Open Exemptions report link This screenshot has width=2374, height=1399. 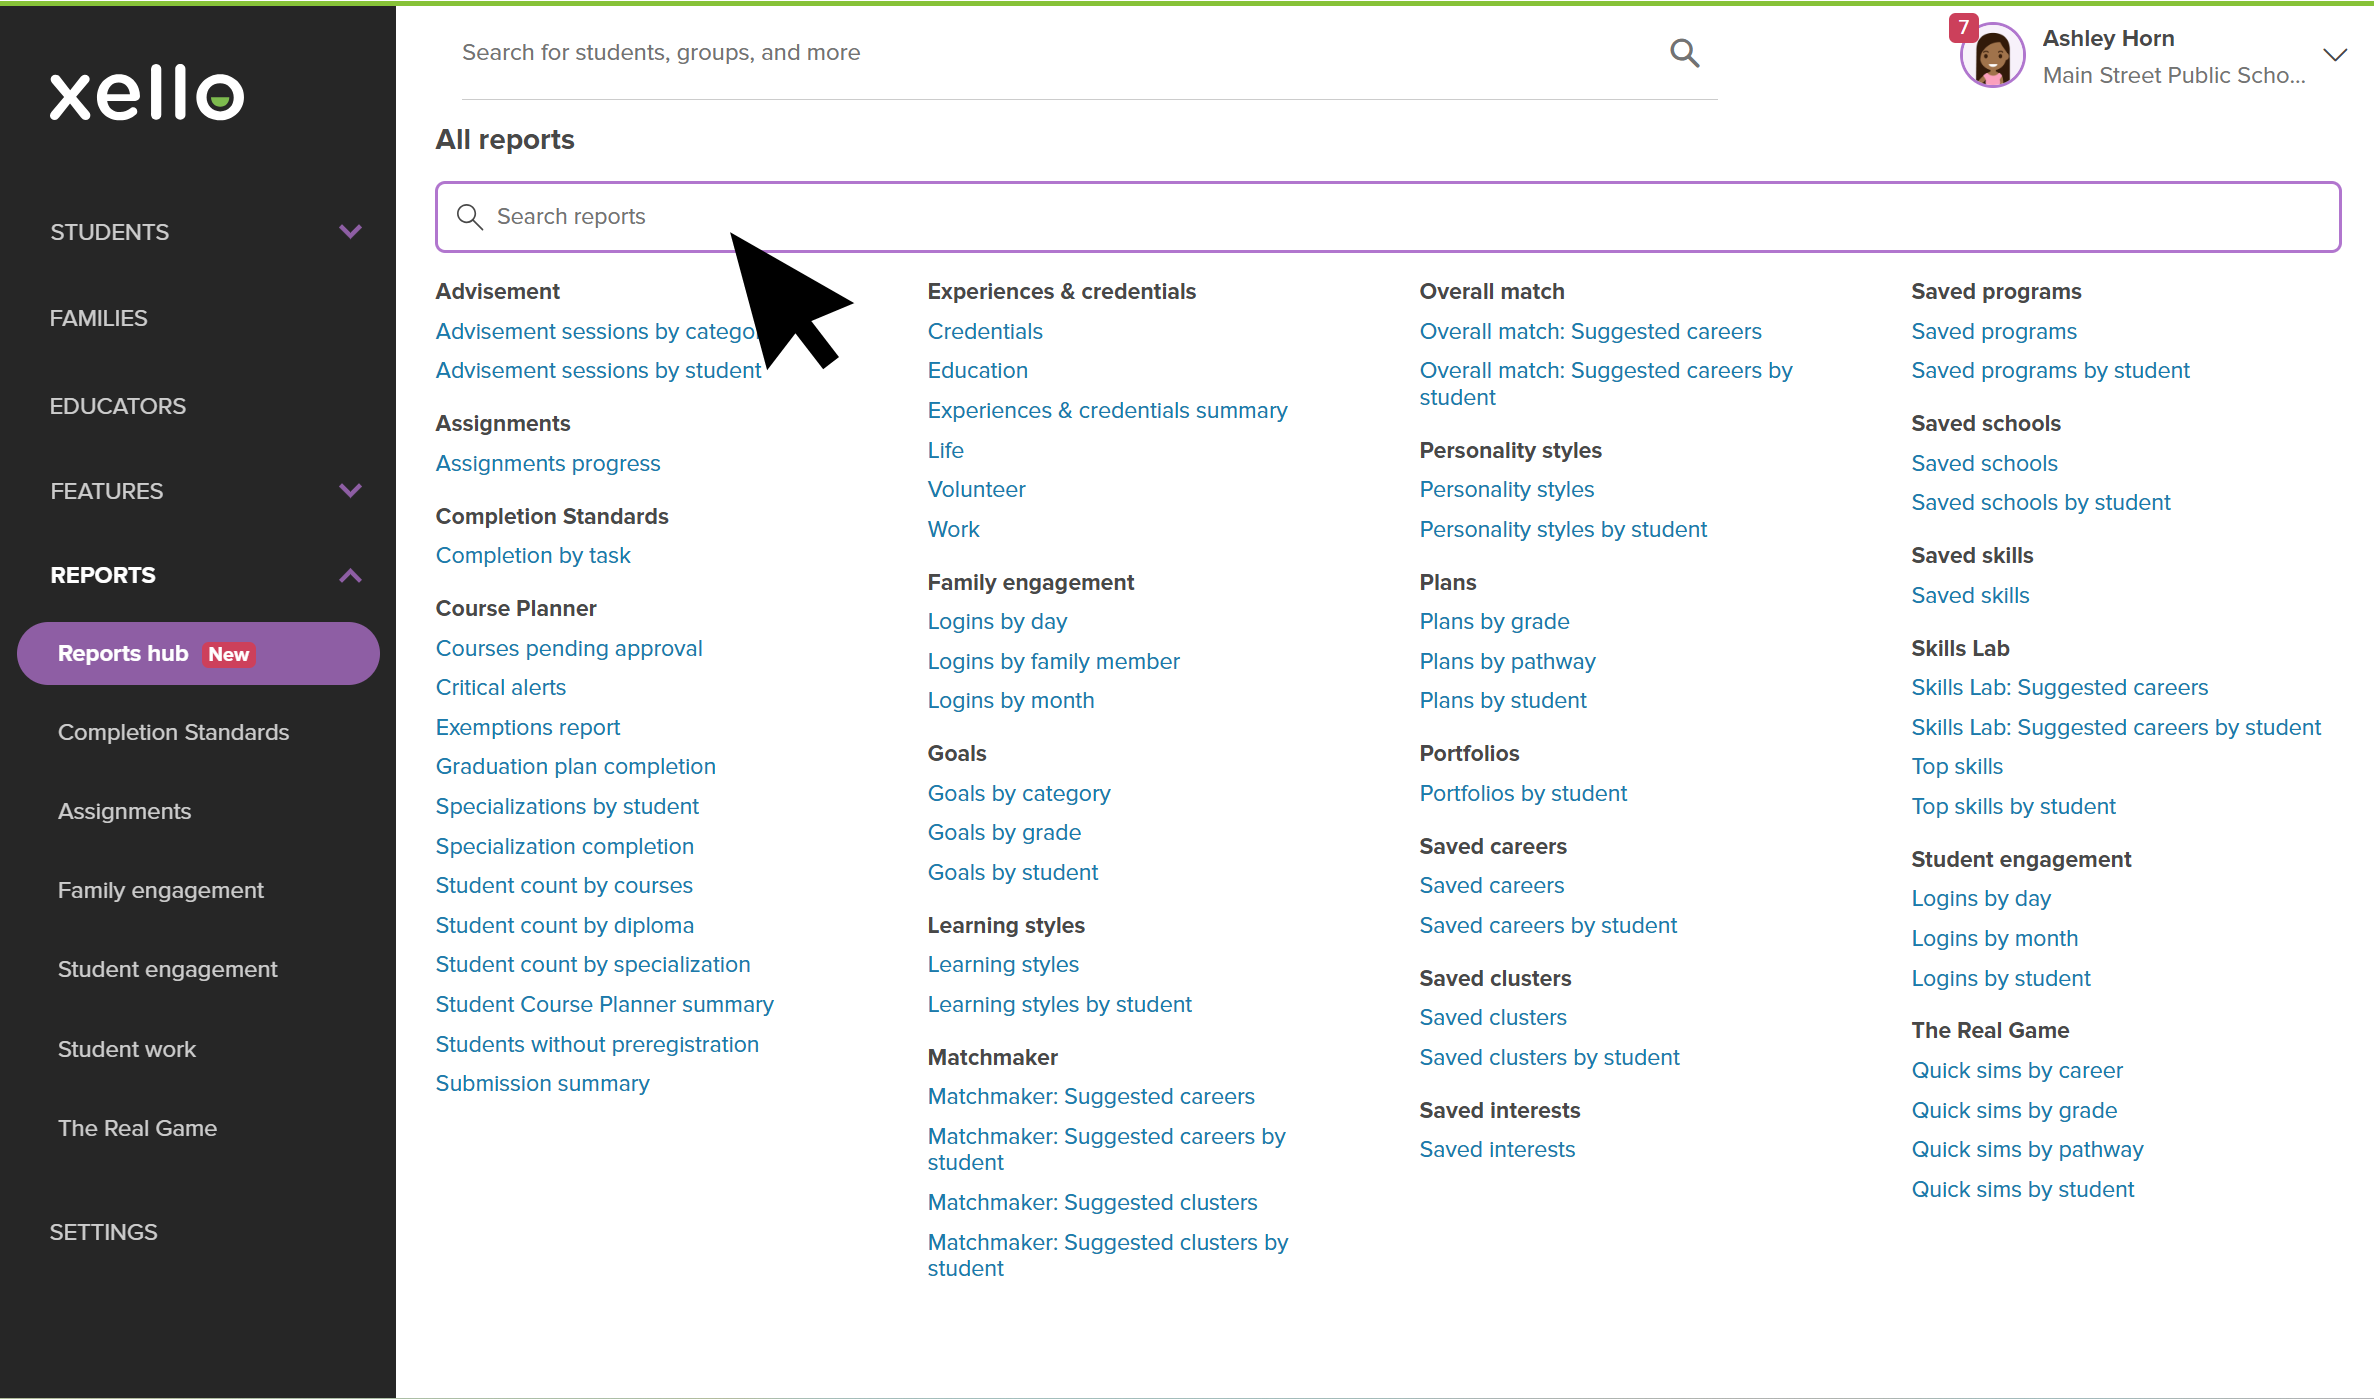[x=528, y=727]
